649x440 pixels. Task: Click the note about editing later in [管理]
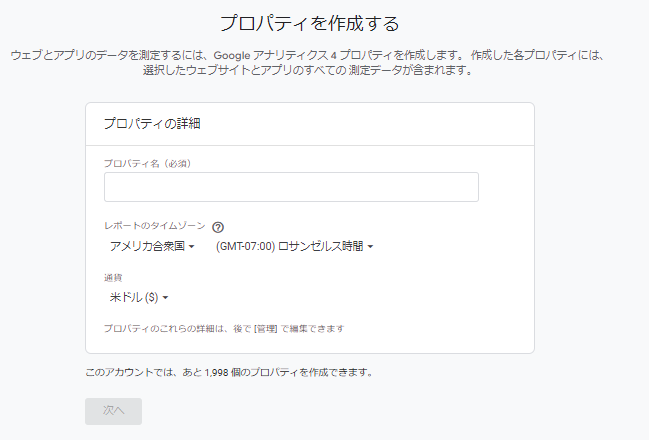click(x=224, y=329)
